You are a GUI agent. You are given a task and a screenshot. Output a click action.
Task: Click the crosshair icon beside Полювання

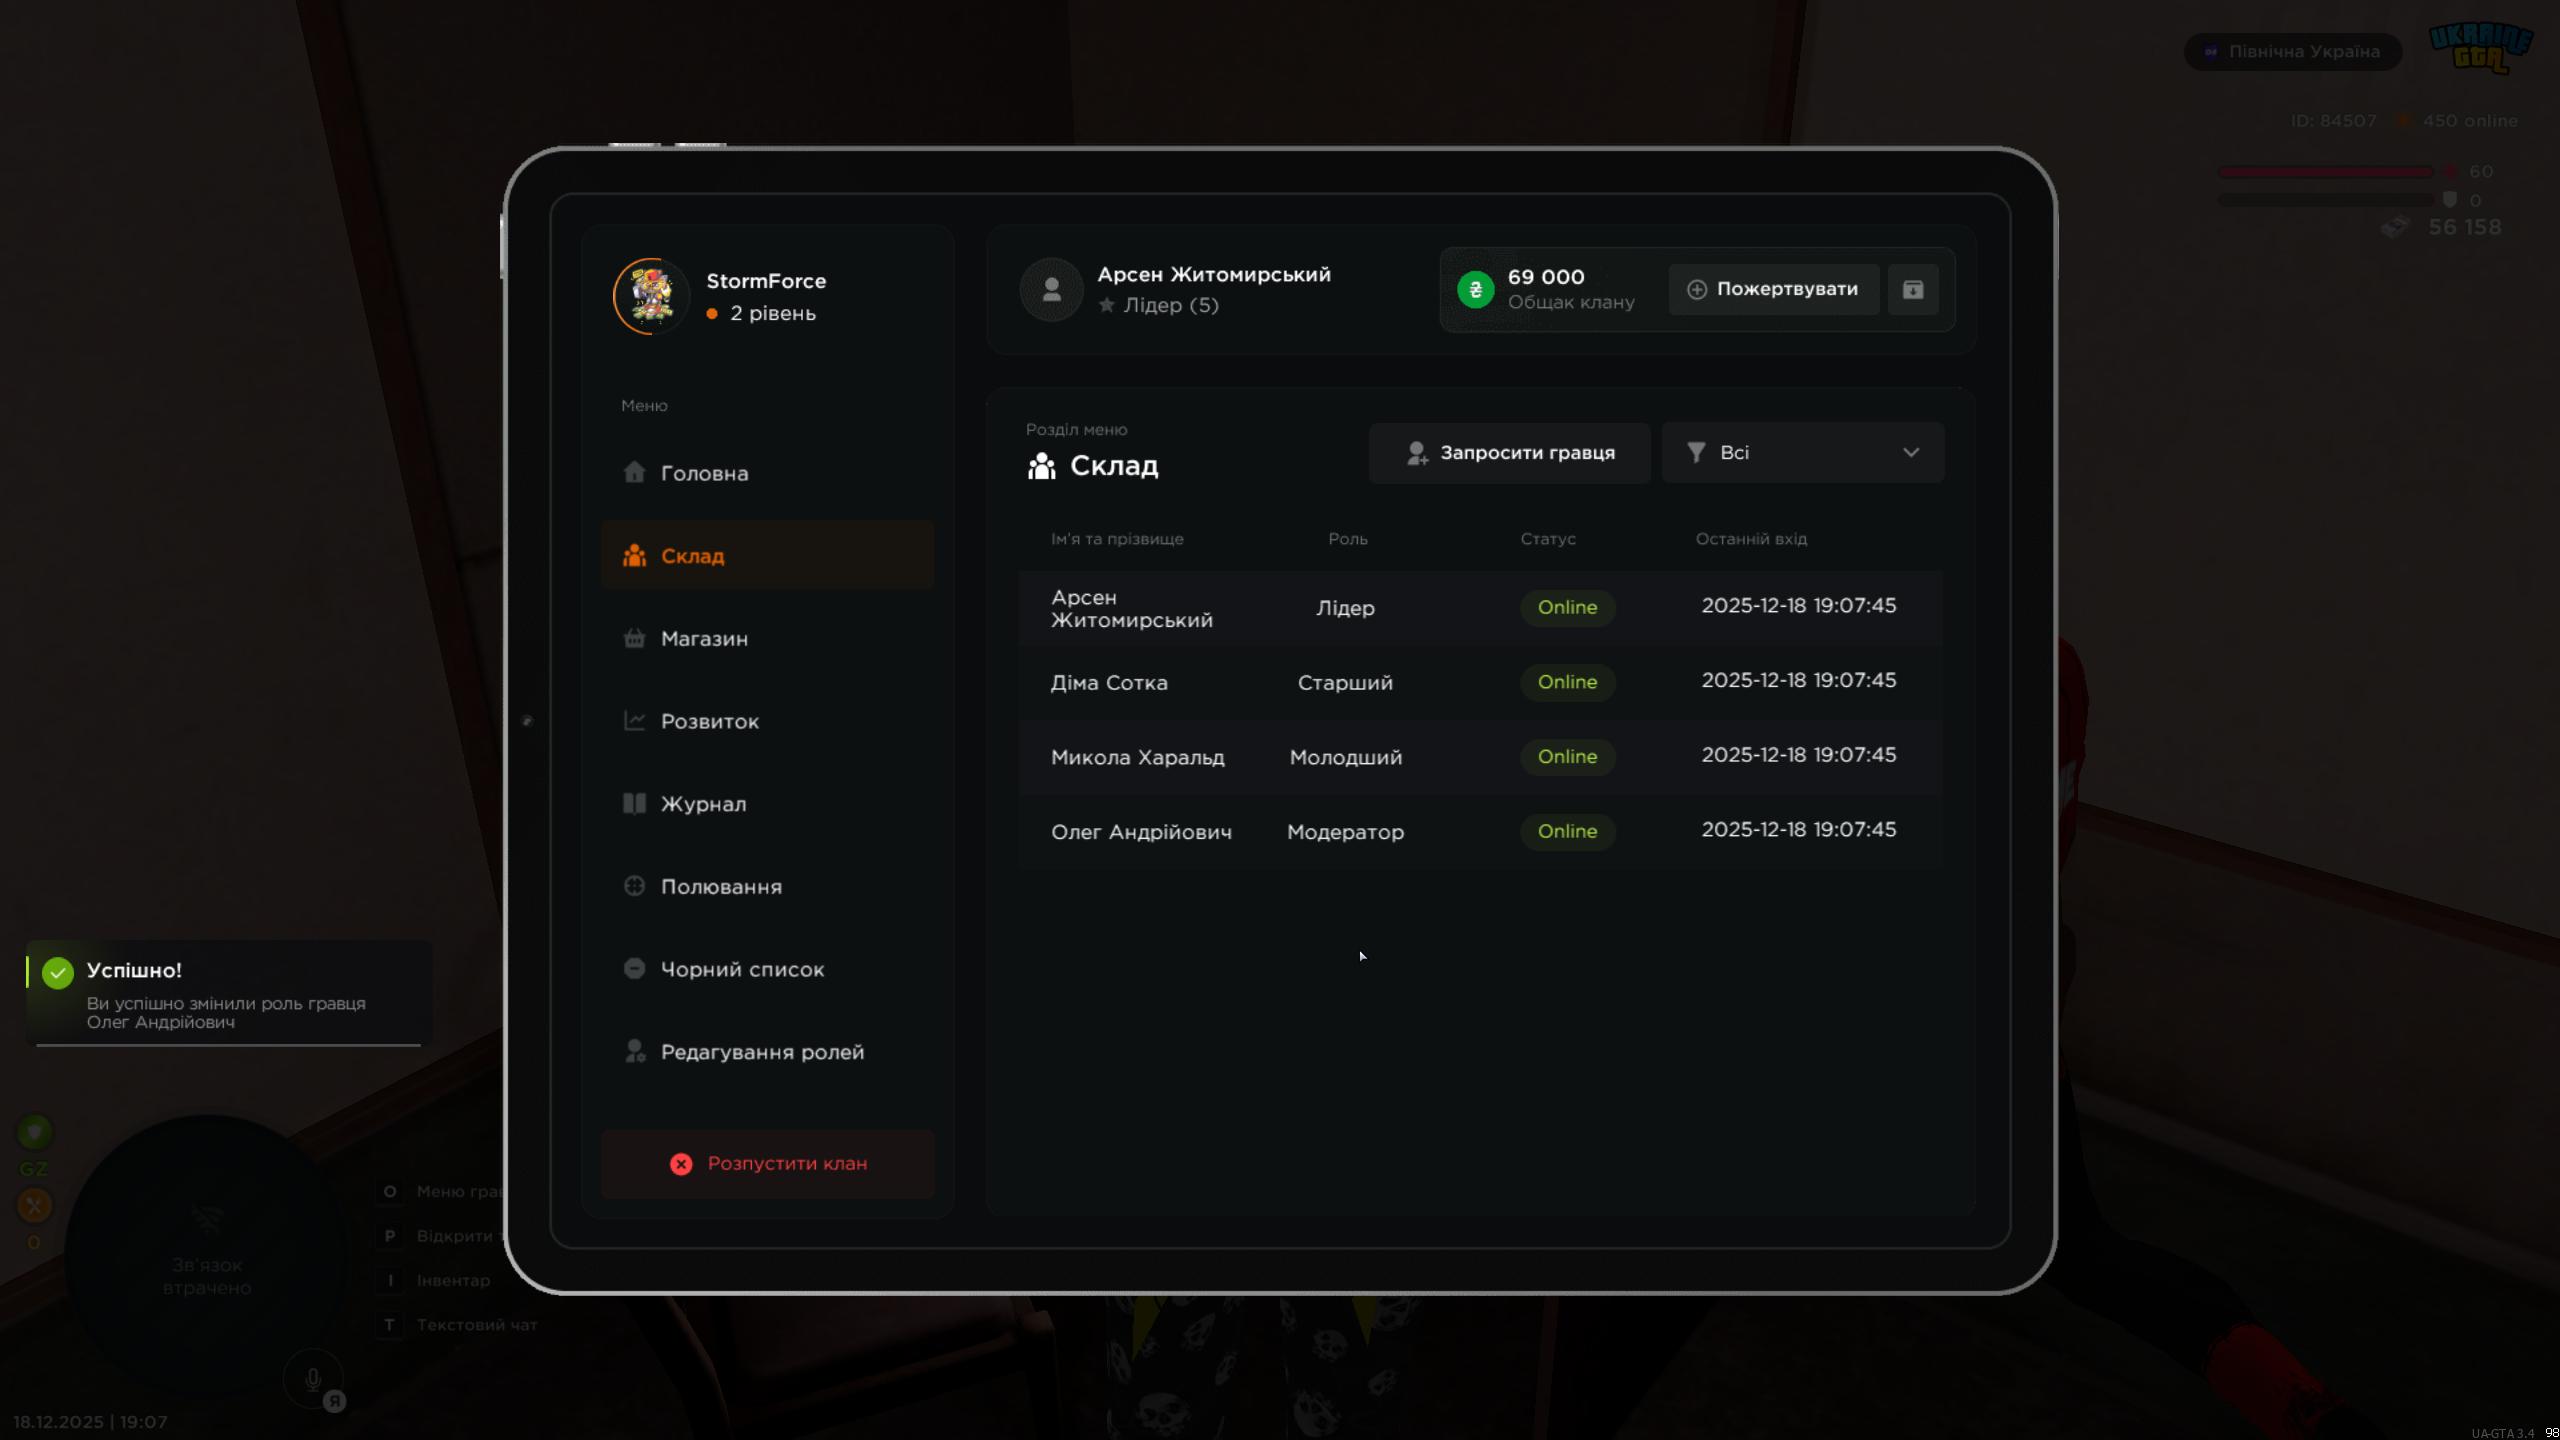[634, 886]
